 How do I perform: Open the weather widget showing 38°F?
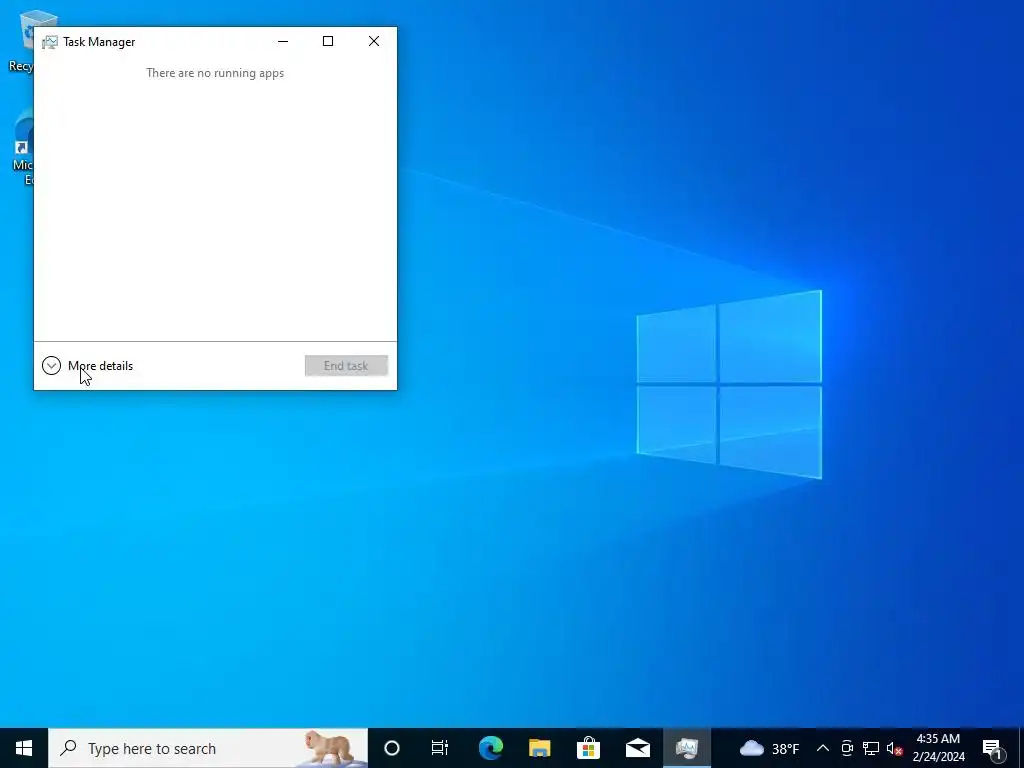click(x=769, y=748)
